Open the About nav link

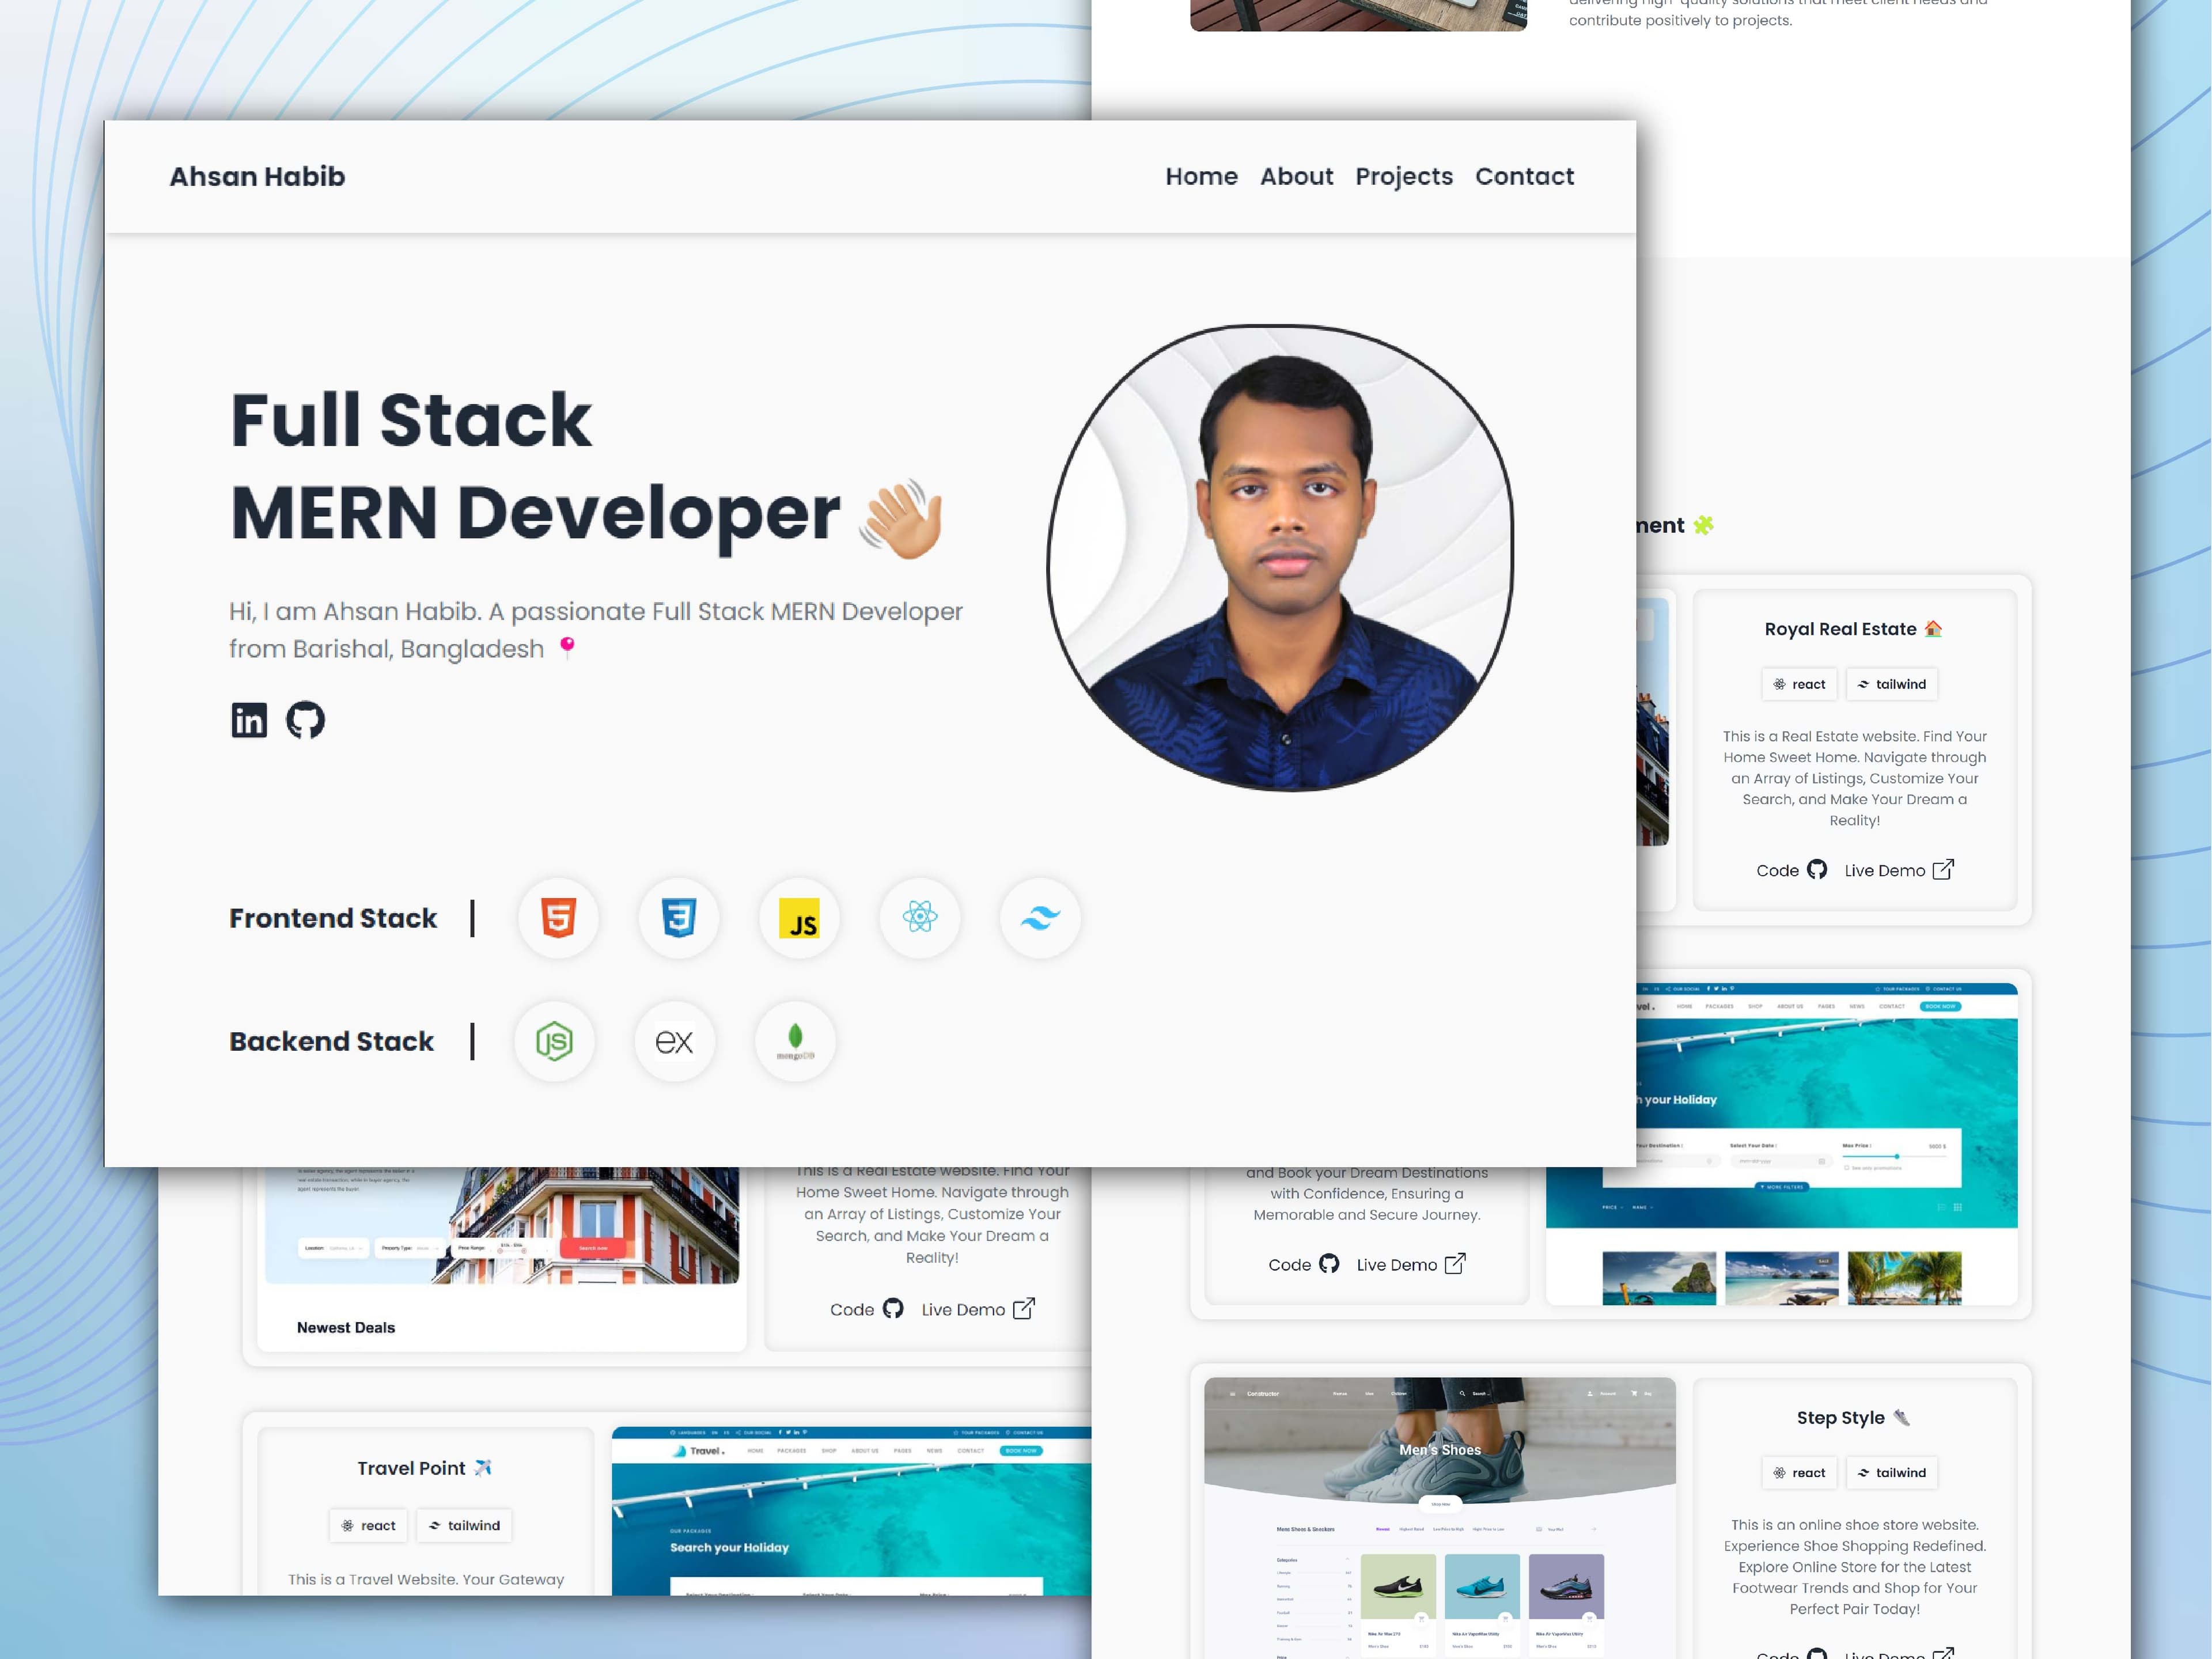pos(1296,177)
